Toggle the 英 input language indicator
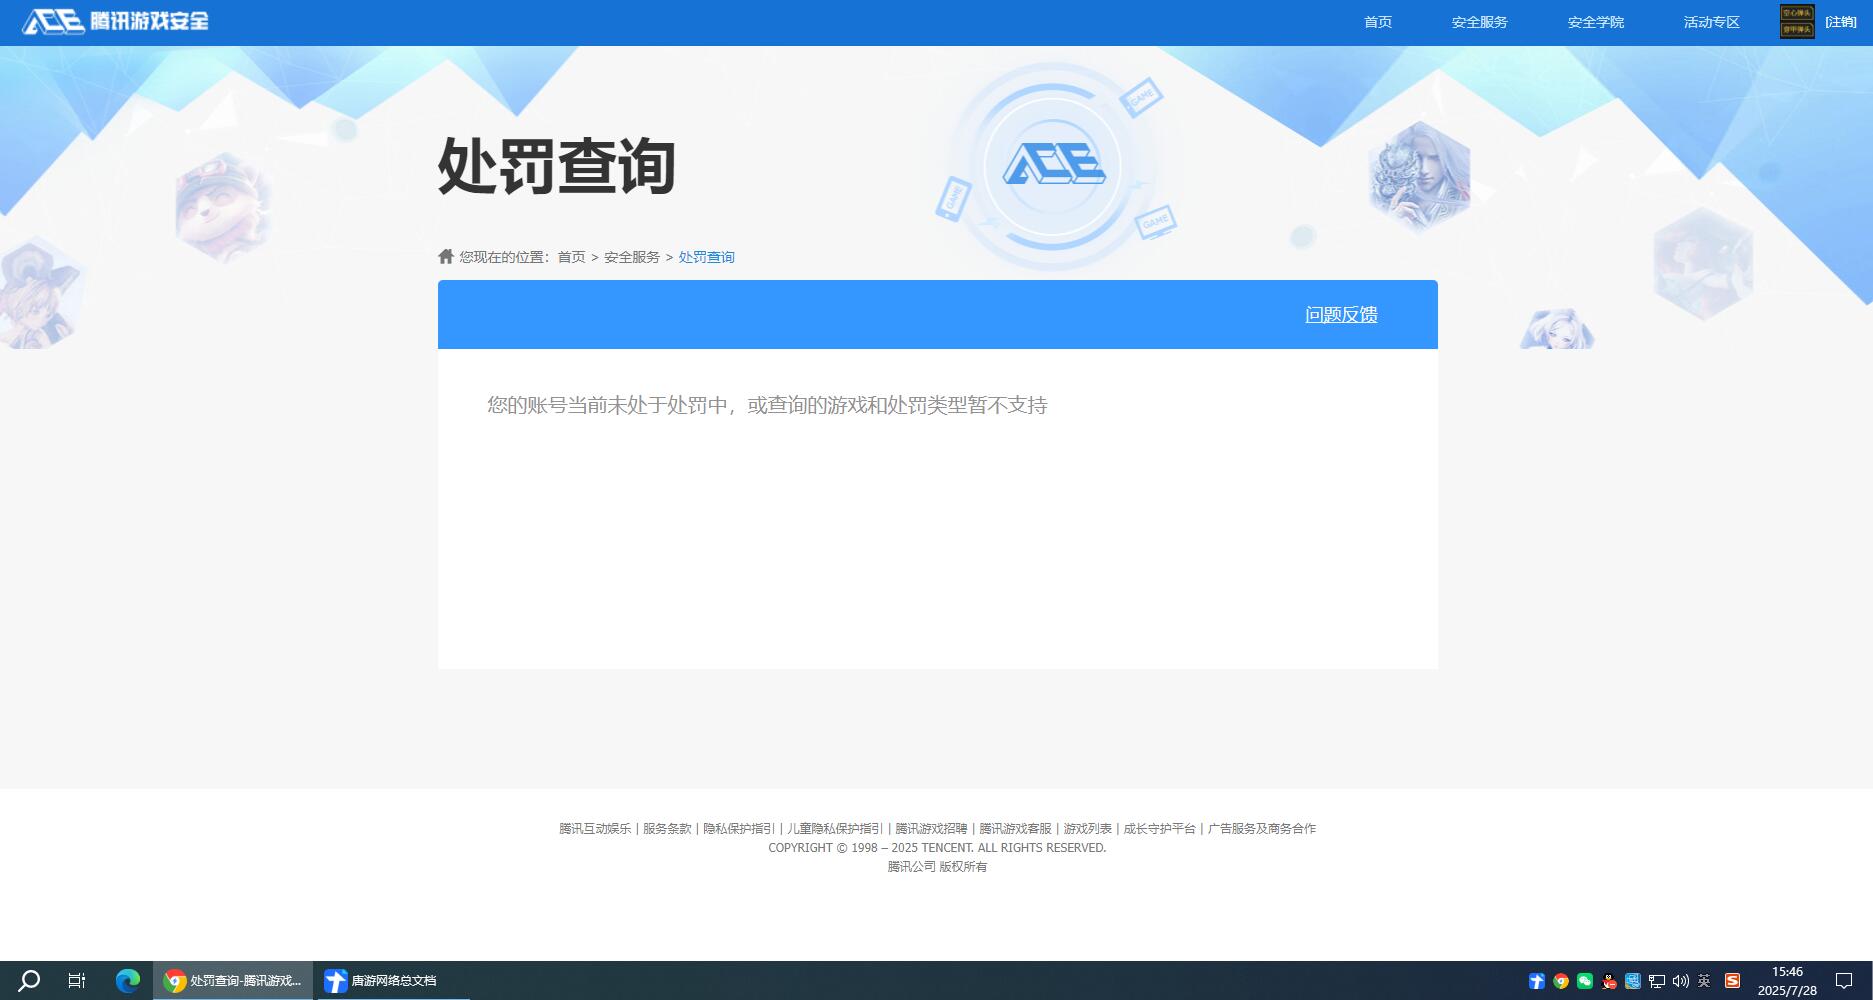The height and width of the screenshot is (1000, 1873). pyautogui.click(x=1704, y=981)
